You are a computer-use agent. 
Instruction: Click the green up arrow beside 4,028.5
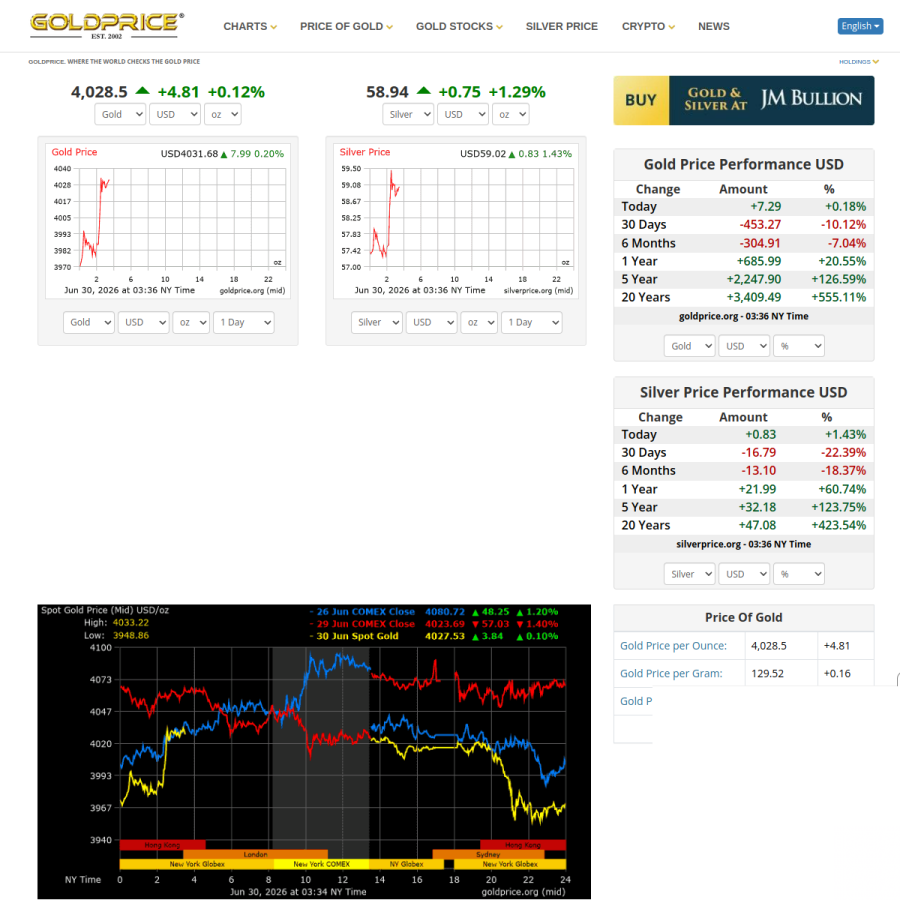tap(142, 91)
